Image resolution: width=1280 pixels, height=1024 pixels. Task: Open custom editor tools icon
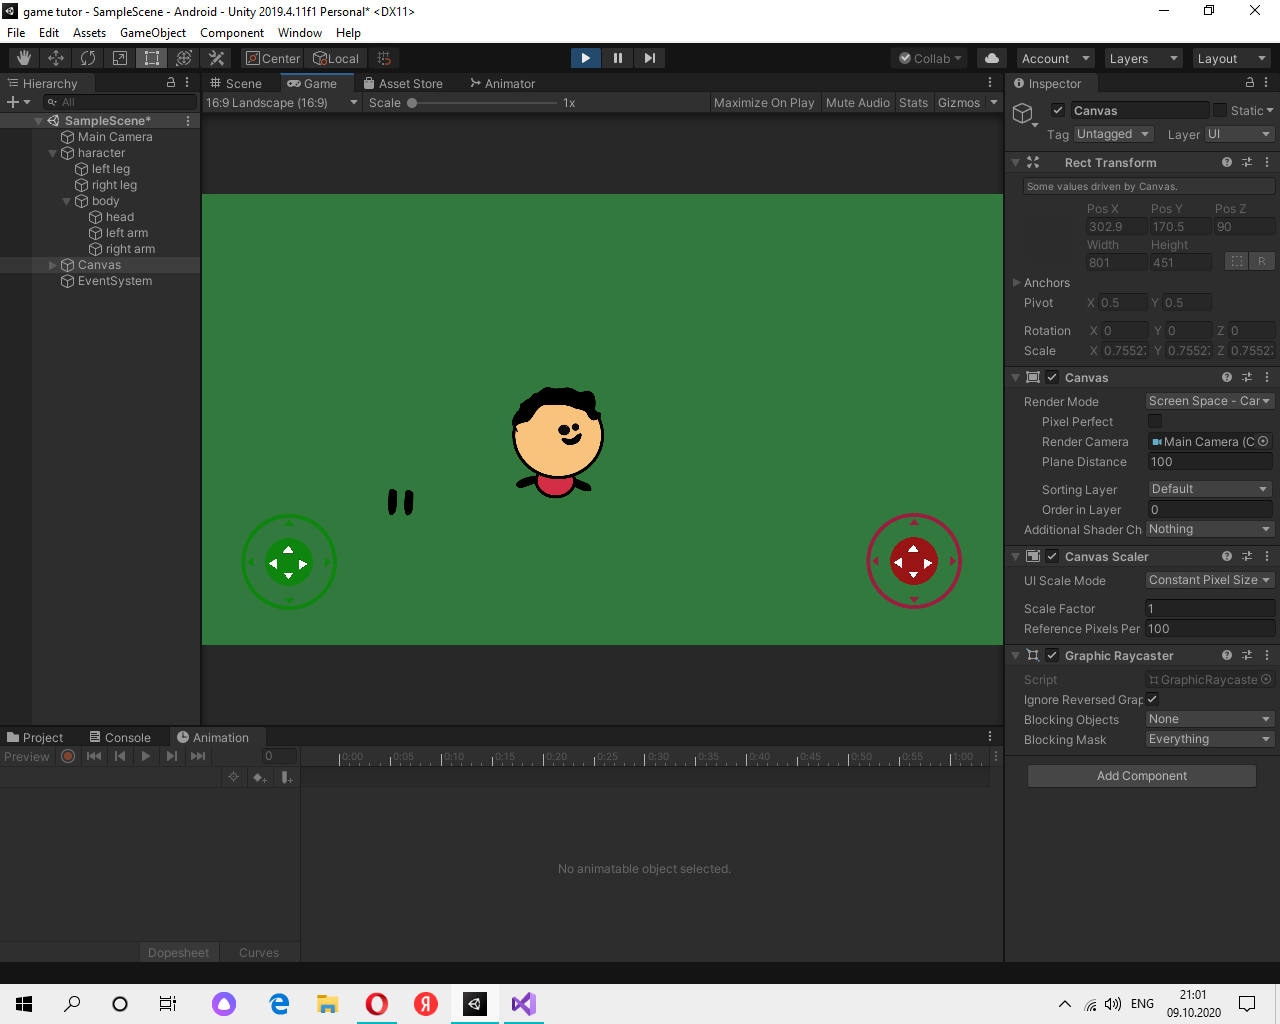tap(216, 58)
